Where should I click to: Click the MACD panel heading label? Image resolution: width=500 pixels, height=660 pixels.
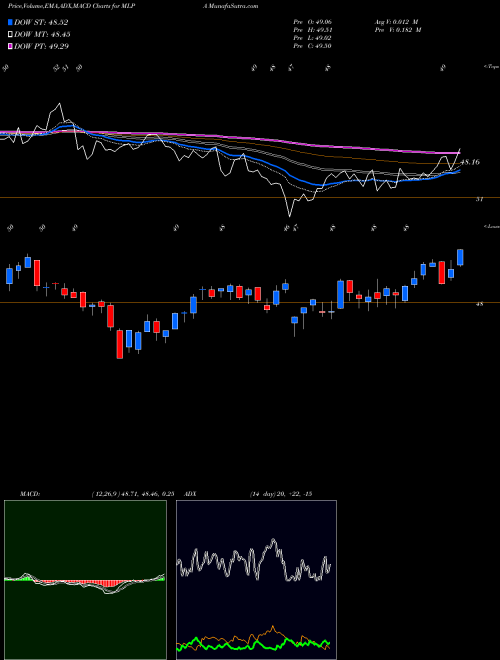coord(29,494)
